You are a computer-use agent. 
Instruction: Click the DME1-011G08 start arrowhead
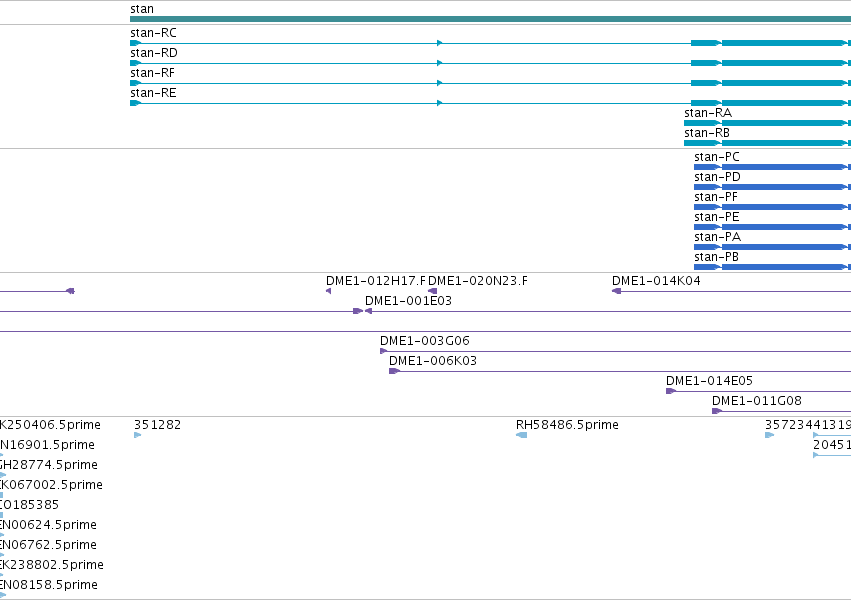[x=716, y=411]
